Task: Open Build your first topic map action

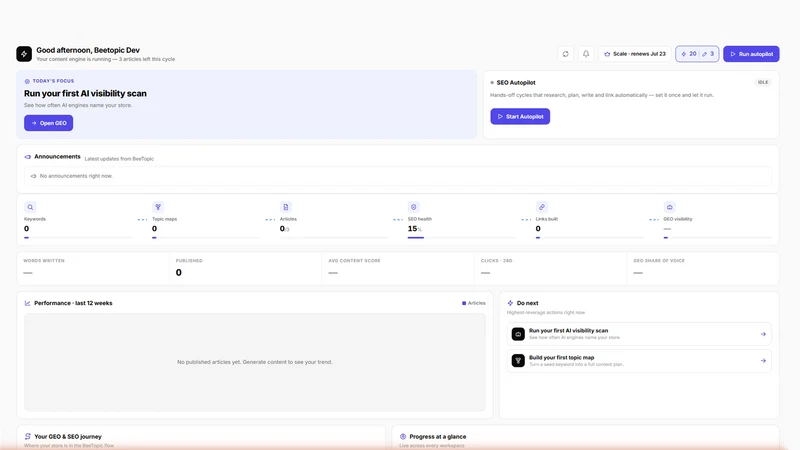Action: (639, 361)
